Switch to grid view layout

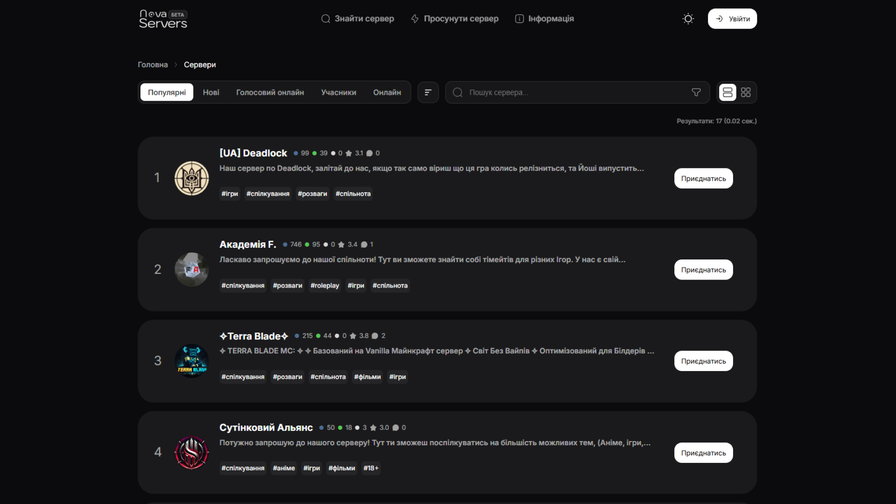746,93
